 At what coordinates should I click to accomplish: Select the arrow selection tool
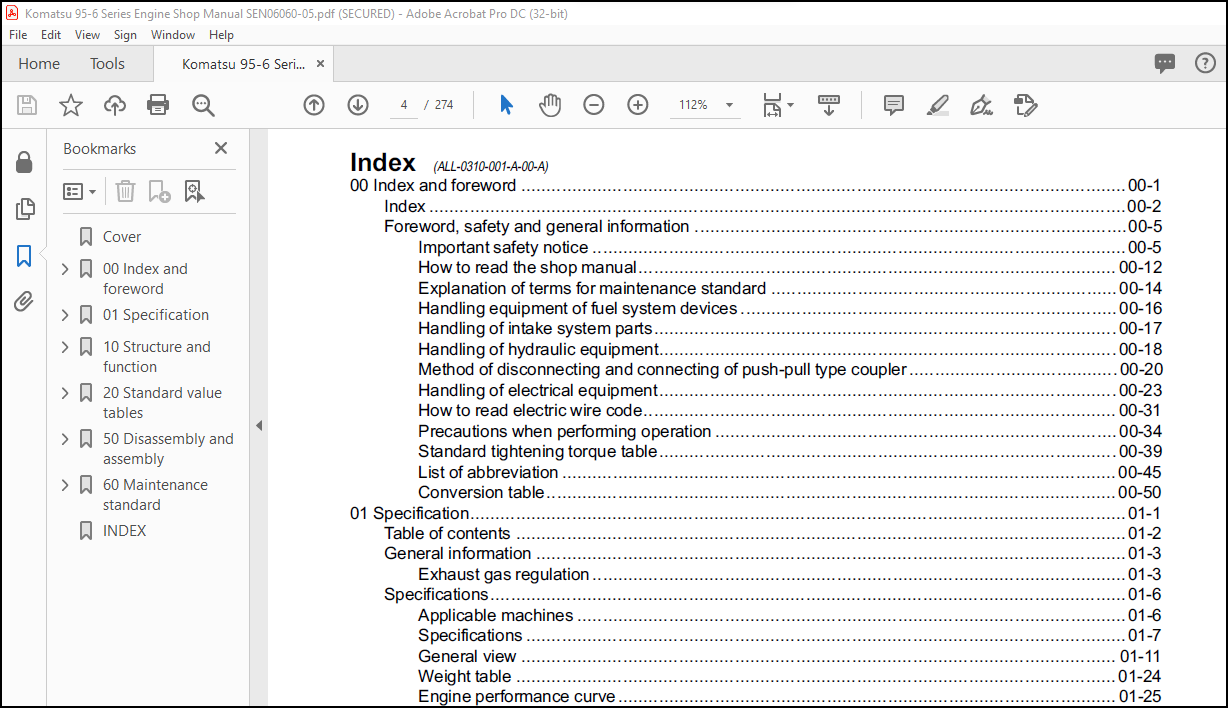pos(506,105)
